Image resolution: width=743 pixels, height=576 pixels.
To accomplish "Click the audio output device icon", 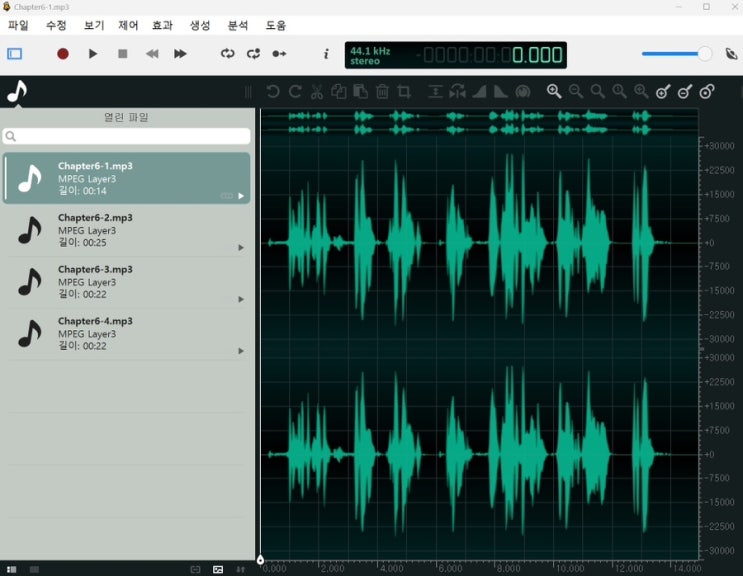I will pyautogui.click(x=731, y=54).
